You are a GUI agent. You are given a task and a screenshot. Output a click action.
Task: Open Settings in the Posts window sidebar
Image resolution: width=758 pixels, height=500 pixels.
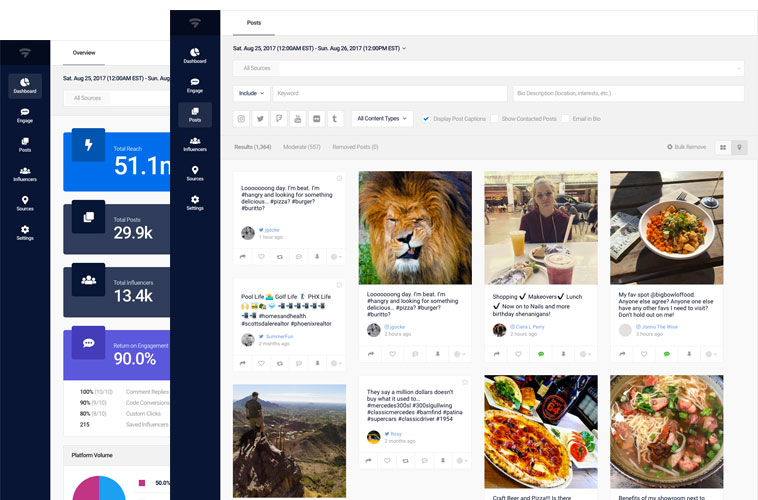(195, 203)
